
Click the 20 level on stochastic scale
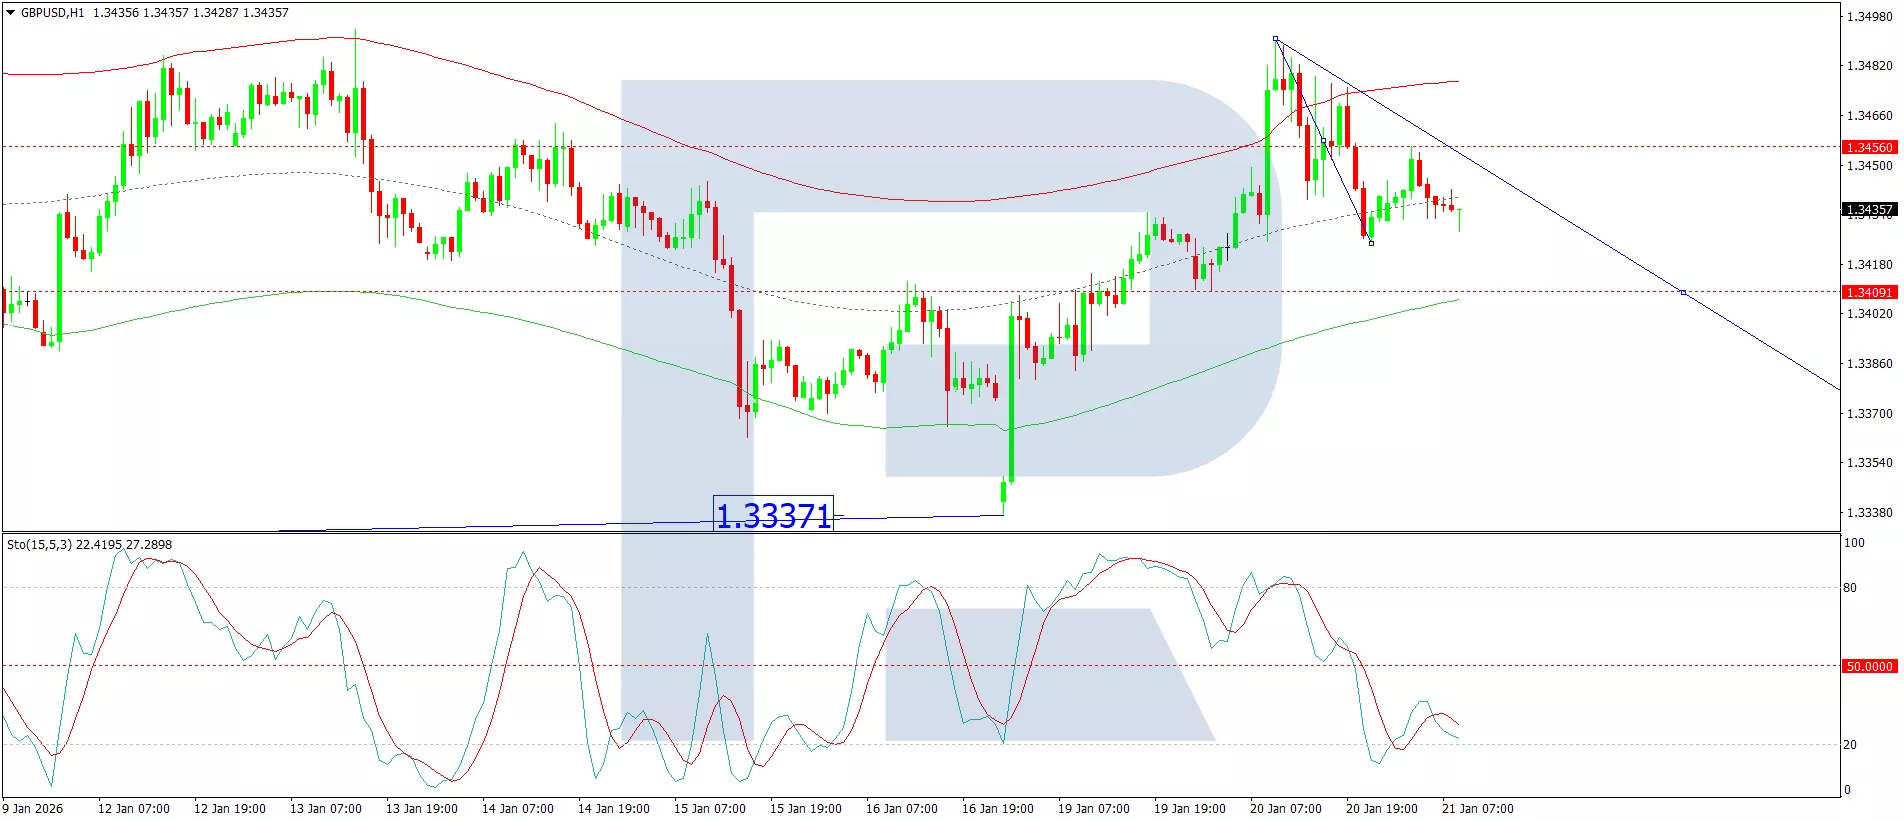point(1850,745)
